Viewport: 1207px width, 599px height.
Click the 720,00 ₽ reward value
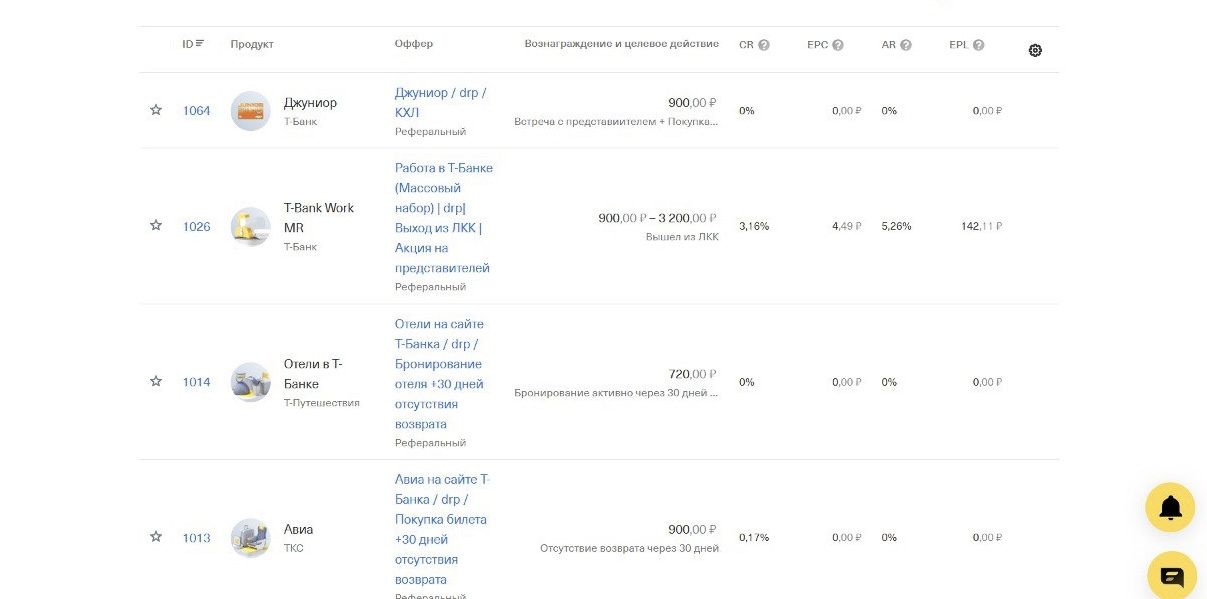tap(692, 374)
